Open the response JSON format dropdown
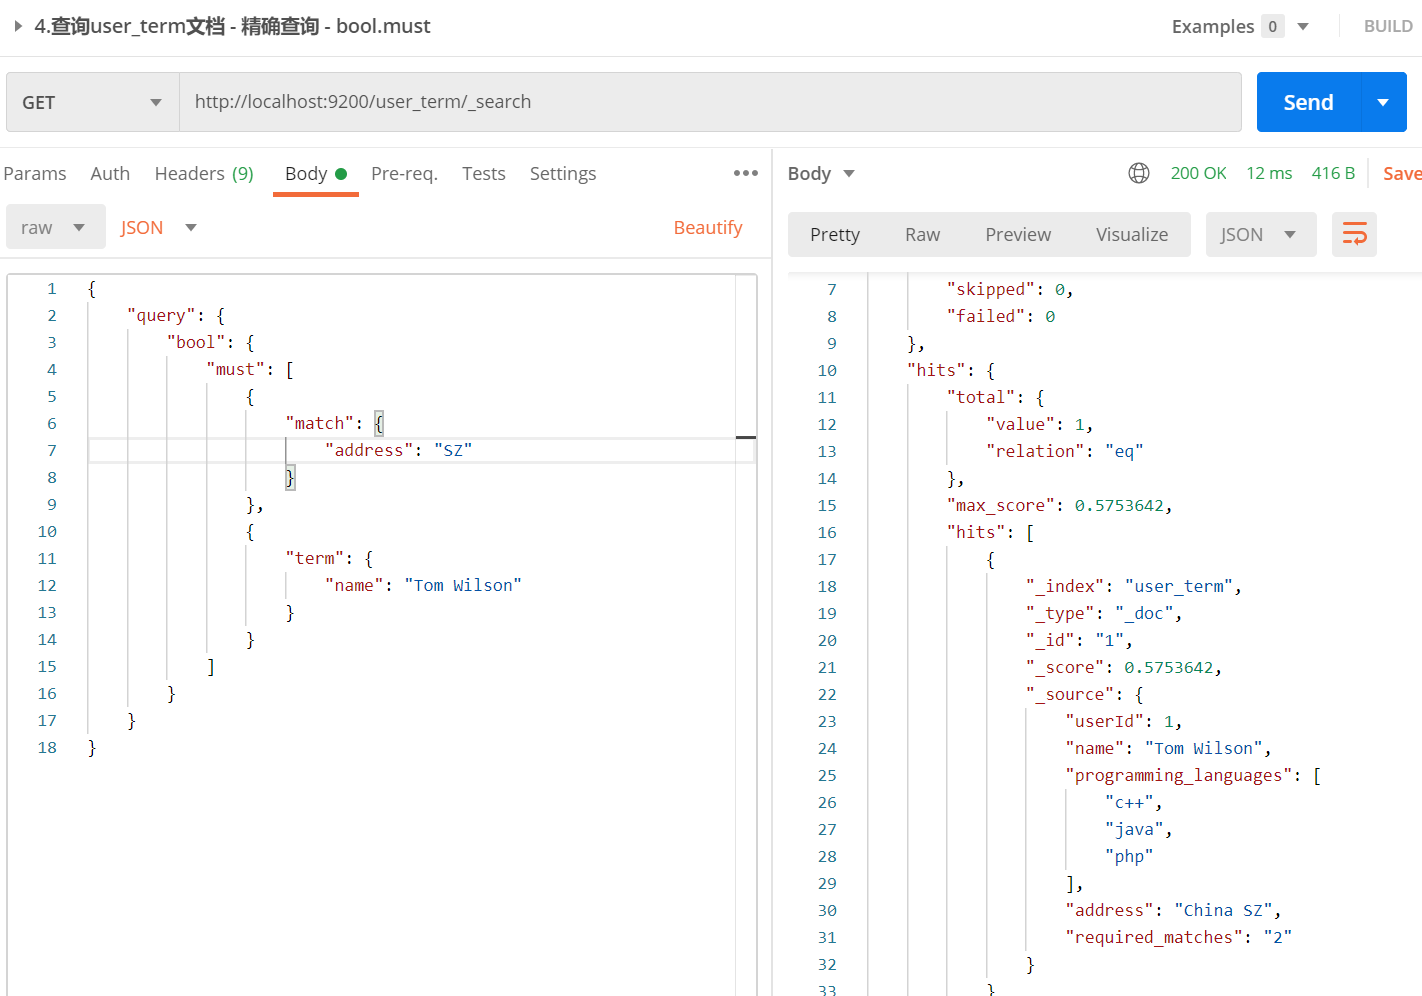 coord(1261,234)
